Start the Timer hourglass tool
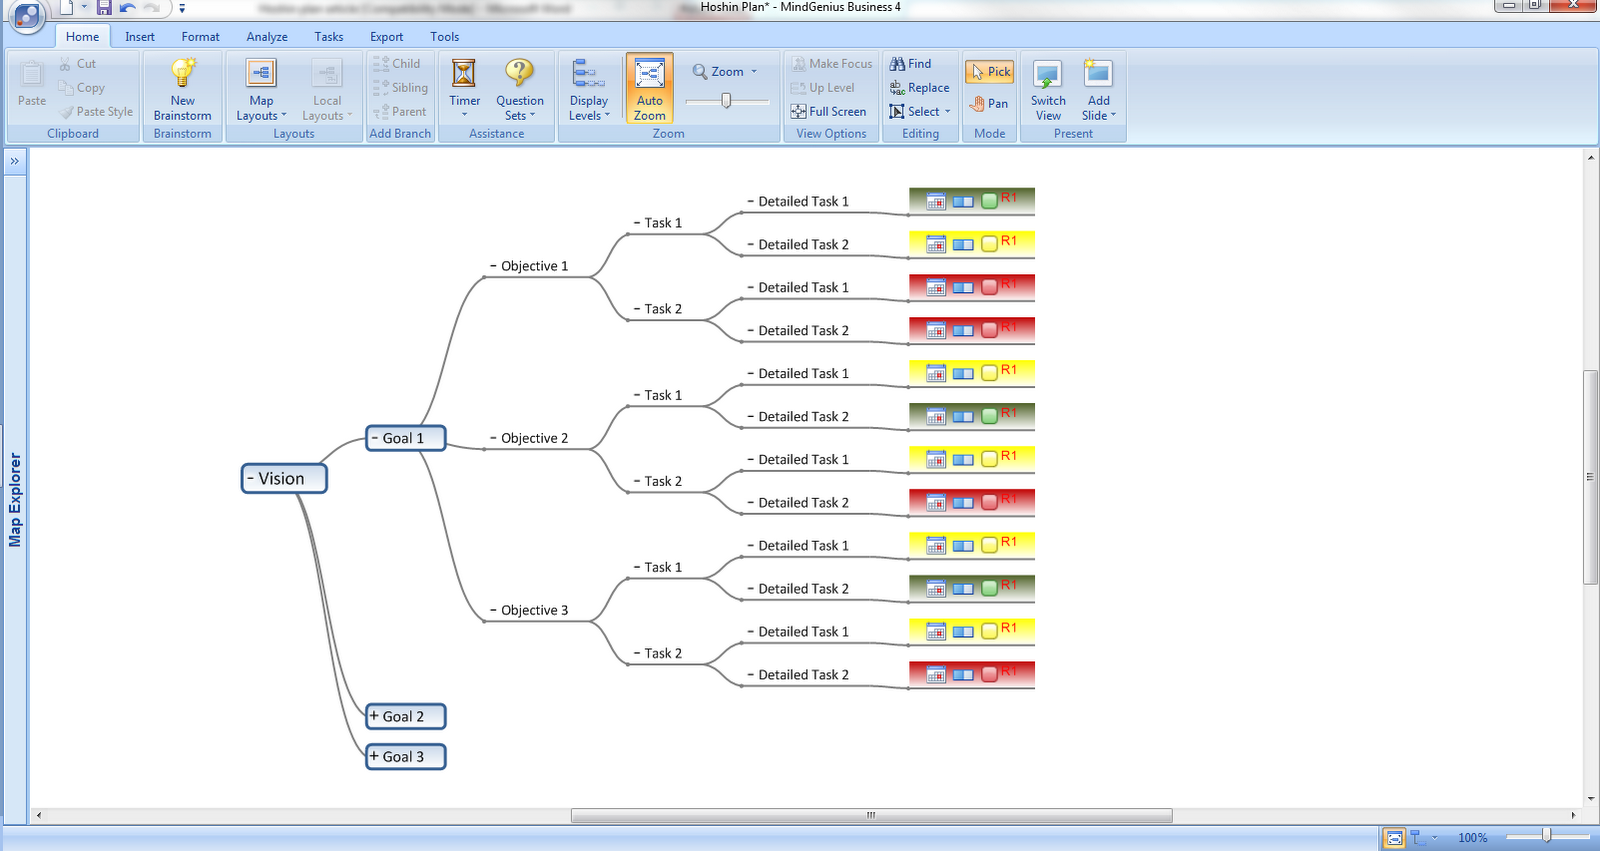This screenshot has width=1600, height=851. (464, 87)
